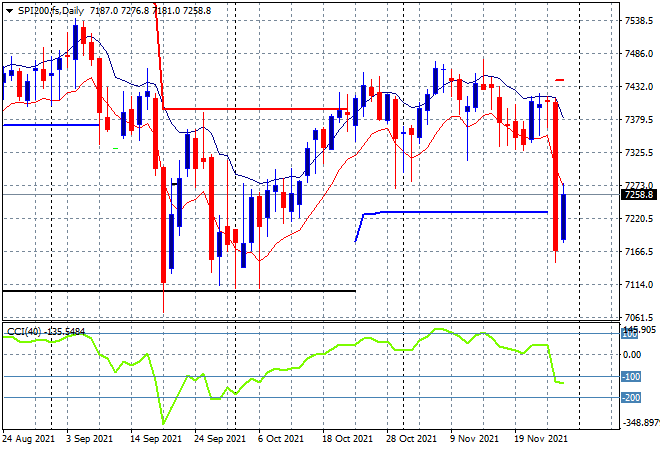Click the 7379.5 price axis label
The image size is (660, 450).
click(639, 120)
